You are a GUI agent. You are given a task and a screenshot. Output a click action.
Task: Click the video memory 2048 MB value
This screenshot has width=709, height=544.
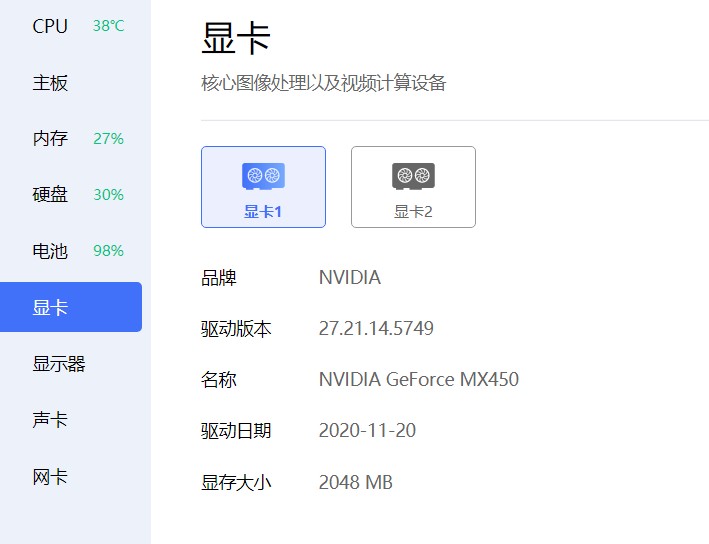point(355,482)
